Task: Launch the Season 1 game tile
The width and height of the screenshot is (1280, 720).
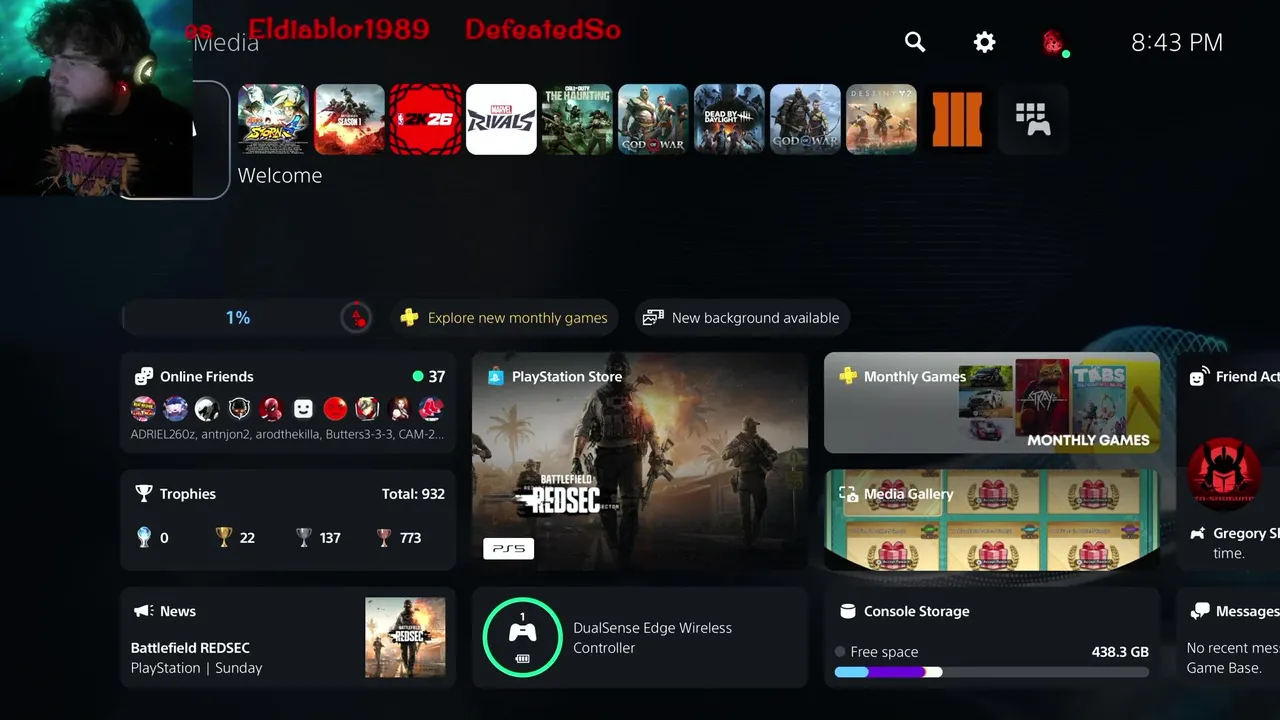Action: coord(350,120)
